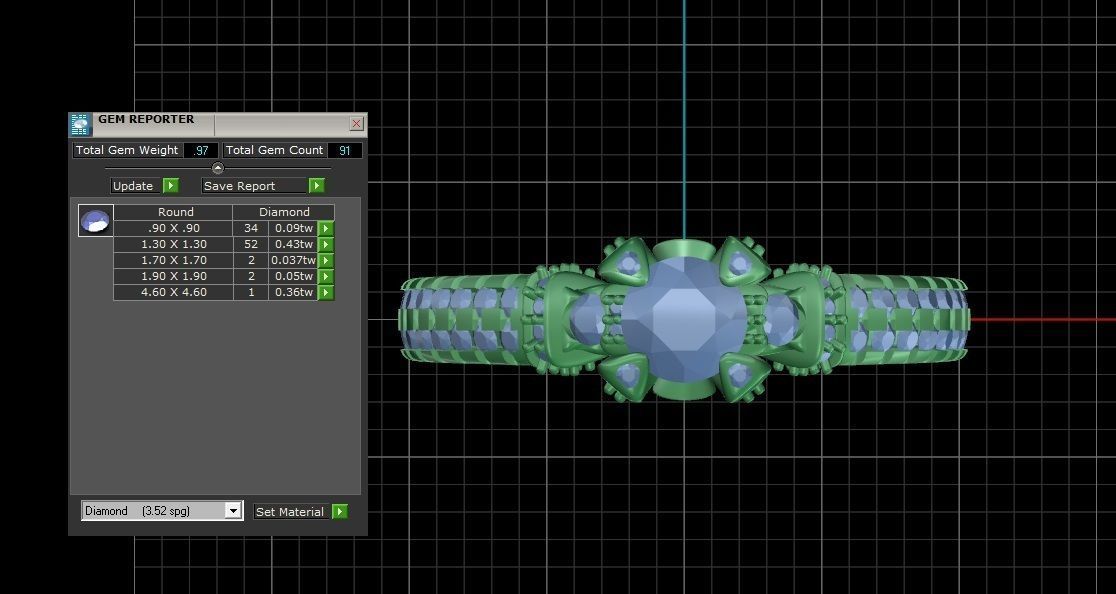Click green arrow for 1.90 X 1.90 row
The width and height of the screenshot is (1116, 594).
(x=325, y=276)
